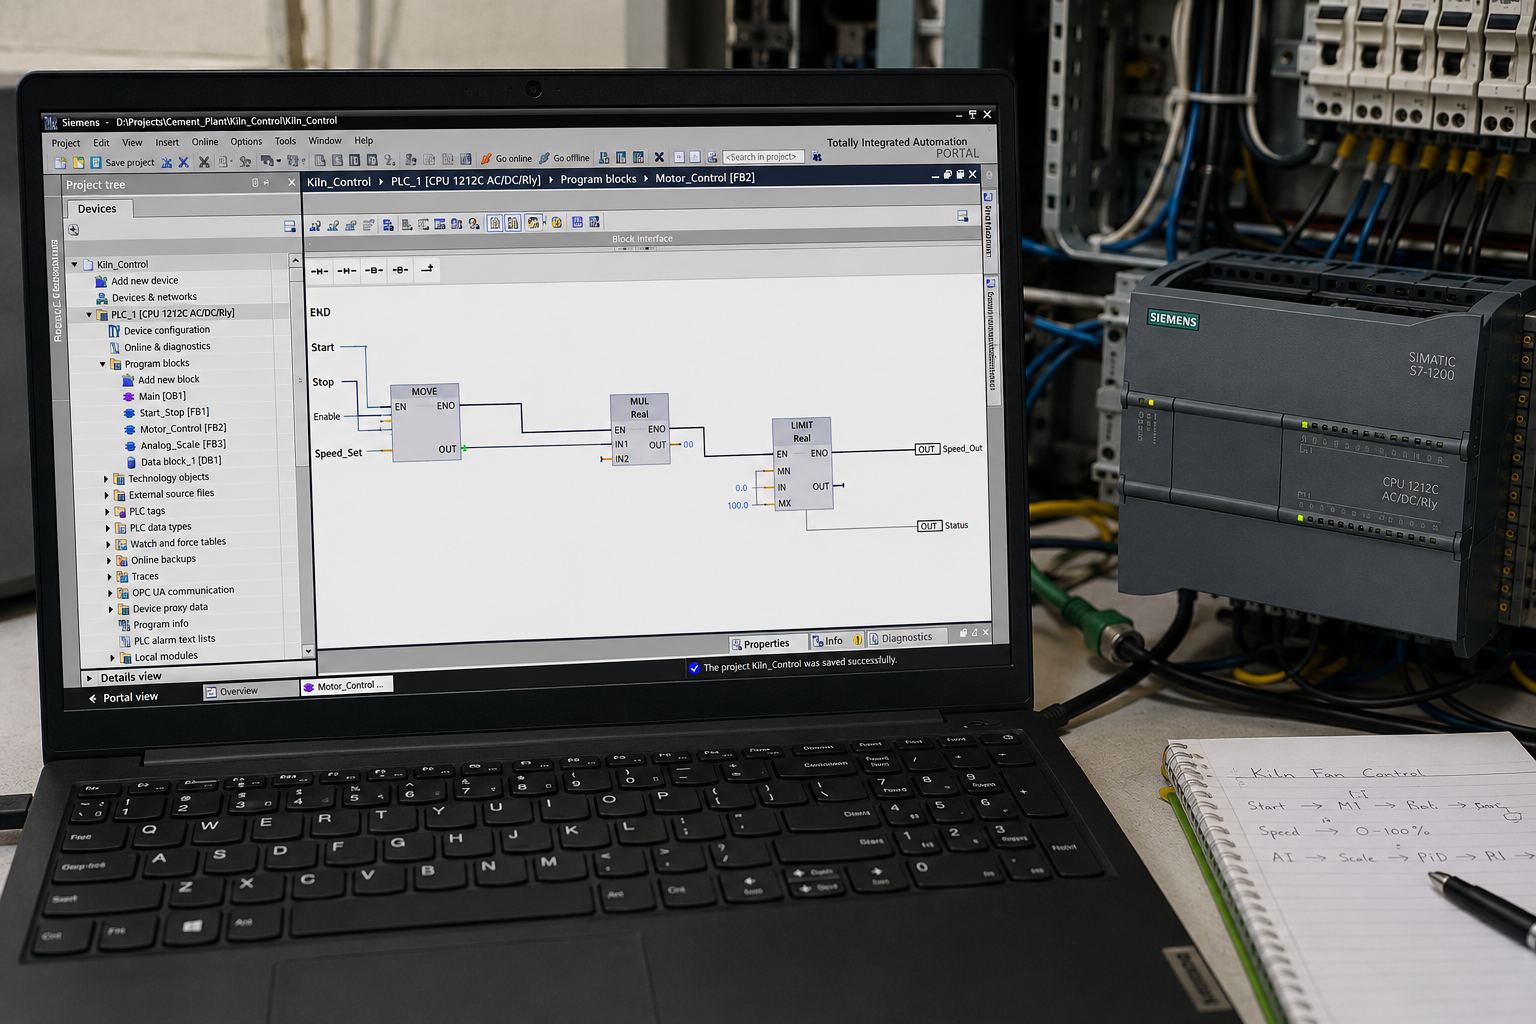Click the project tree scrollbar down arrow

308,651
